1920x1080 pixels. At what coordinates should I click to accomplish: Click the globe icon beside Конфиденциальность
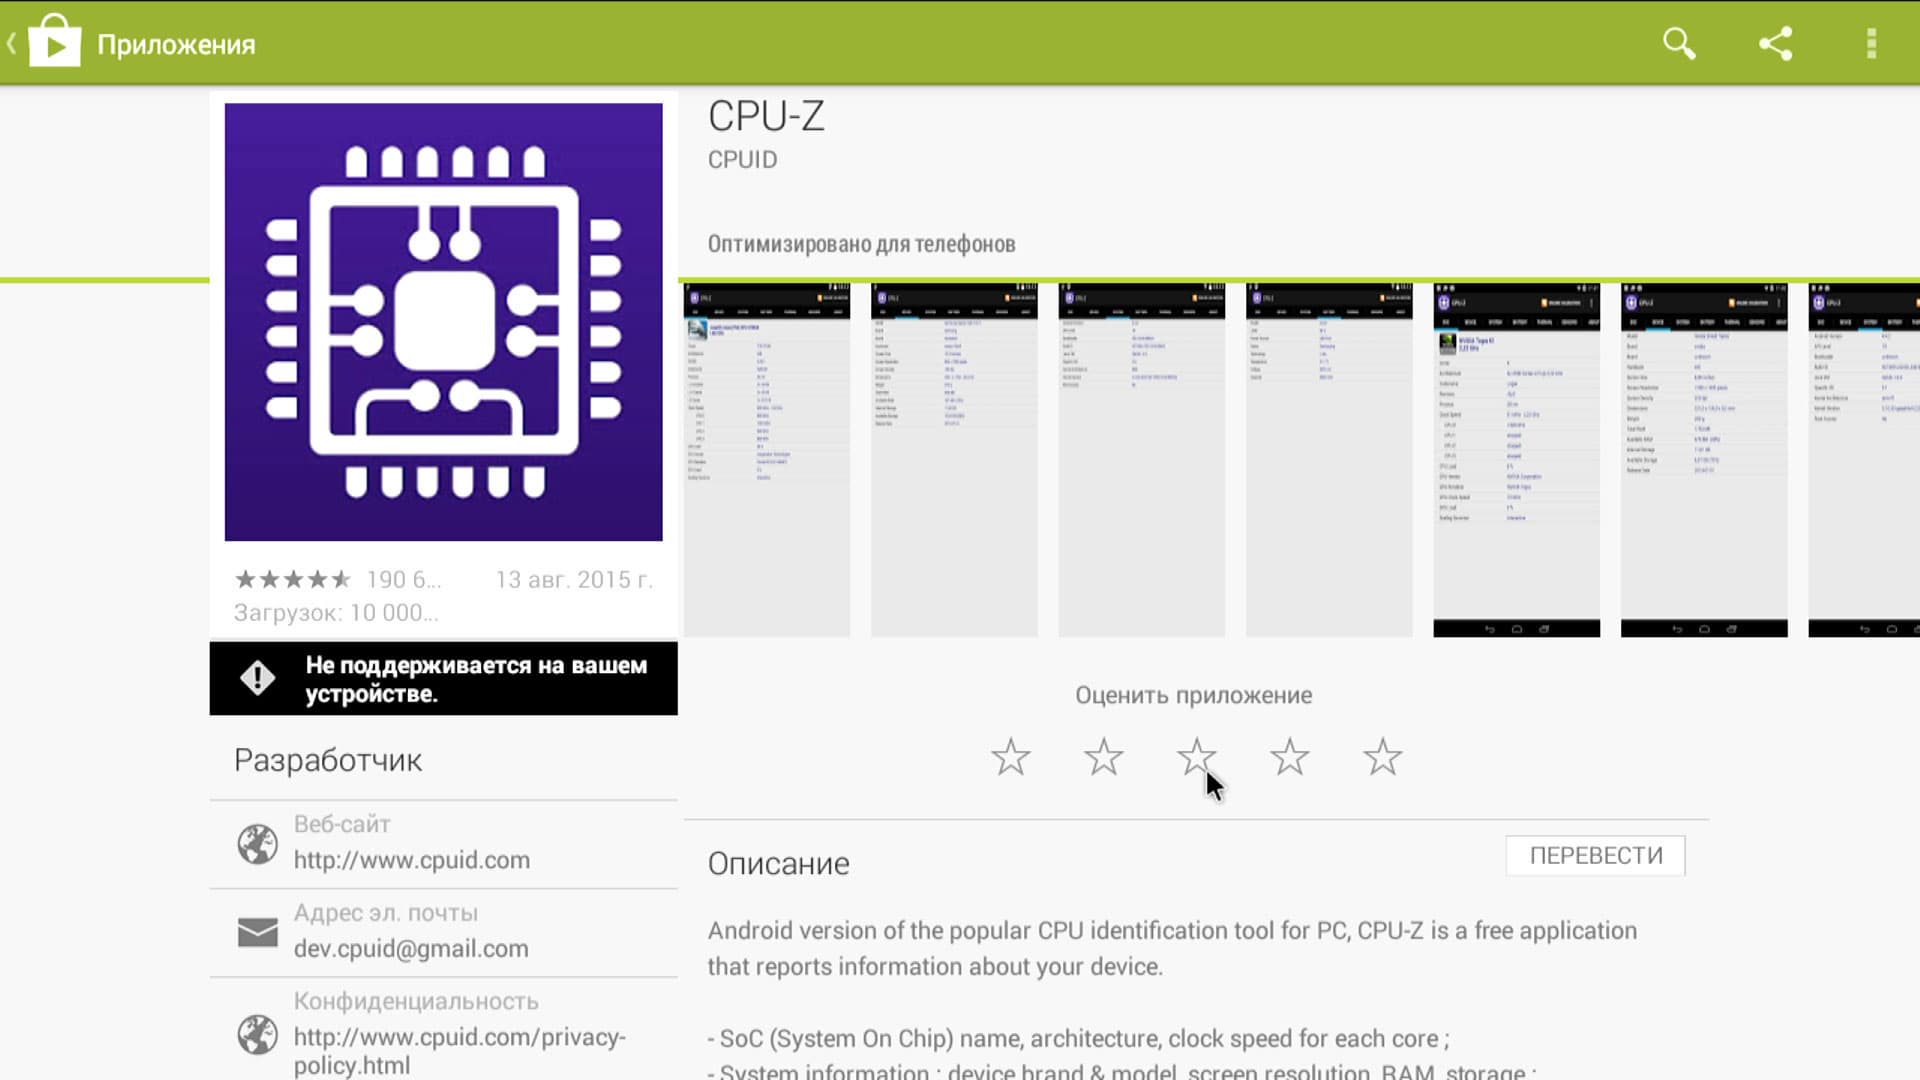point(257,1034)
